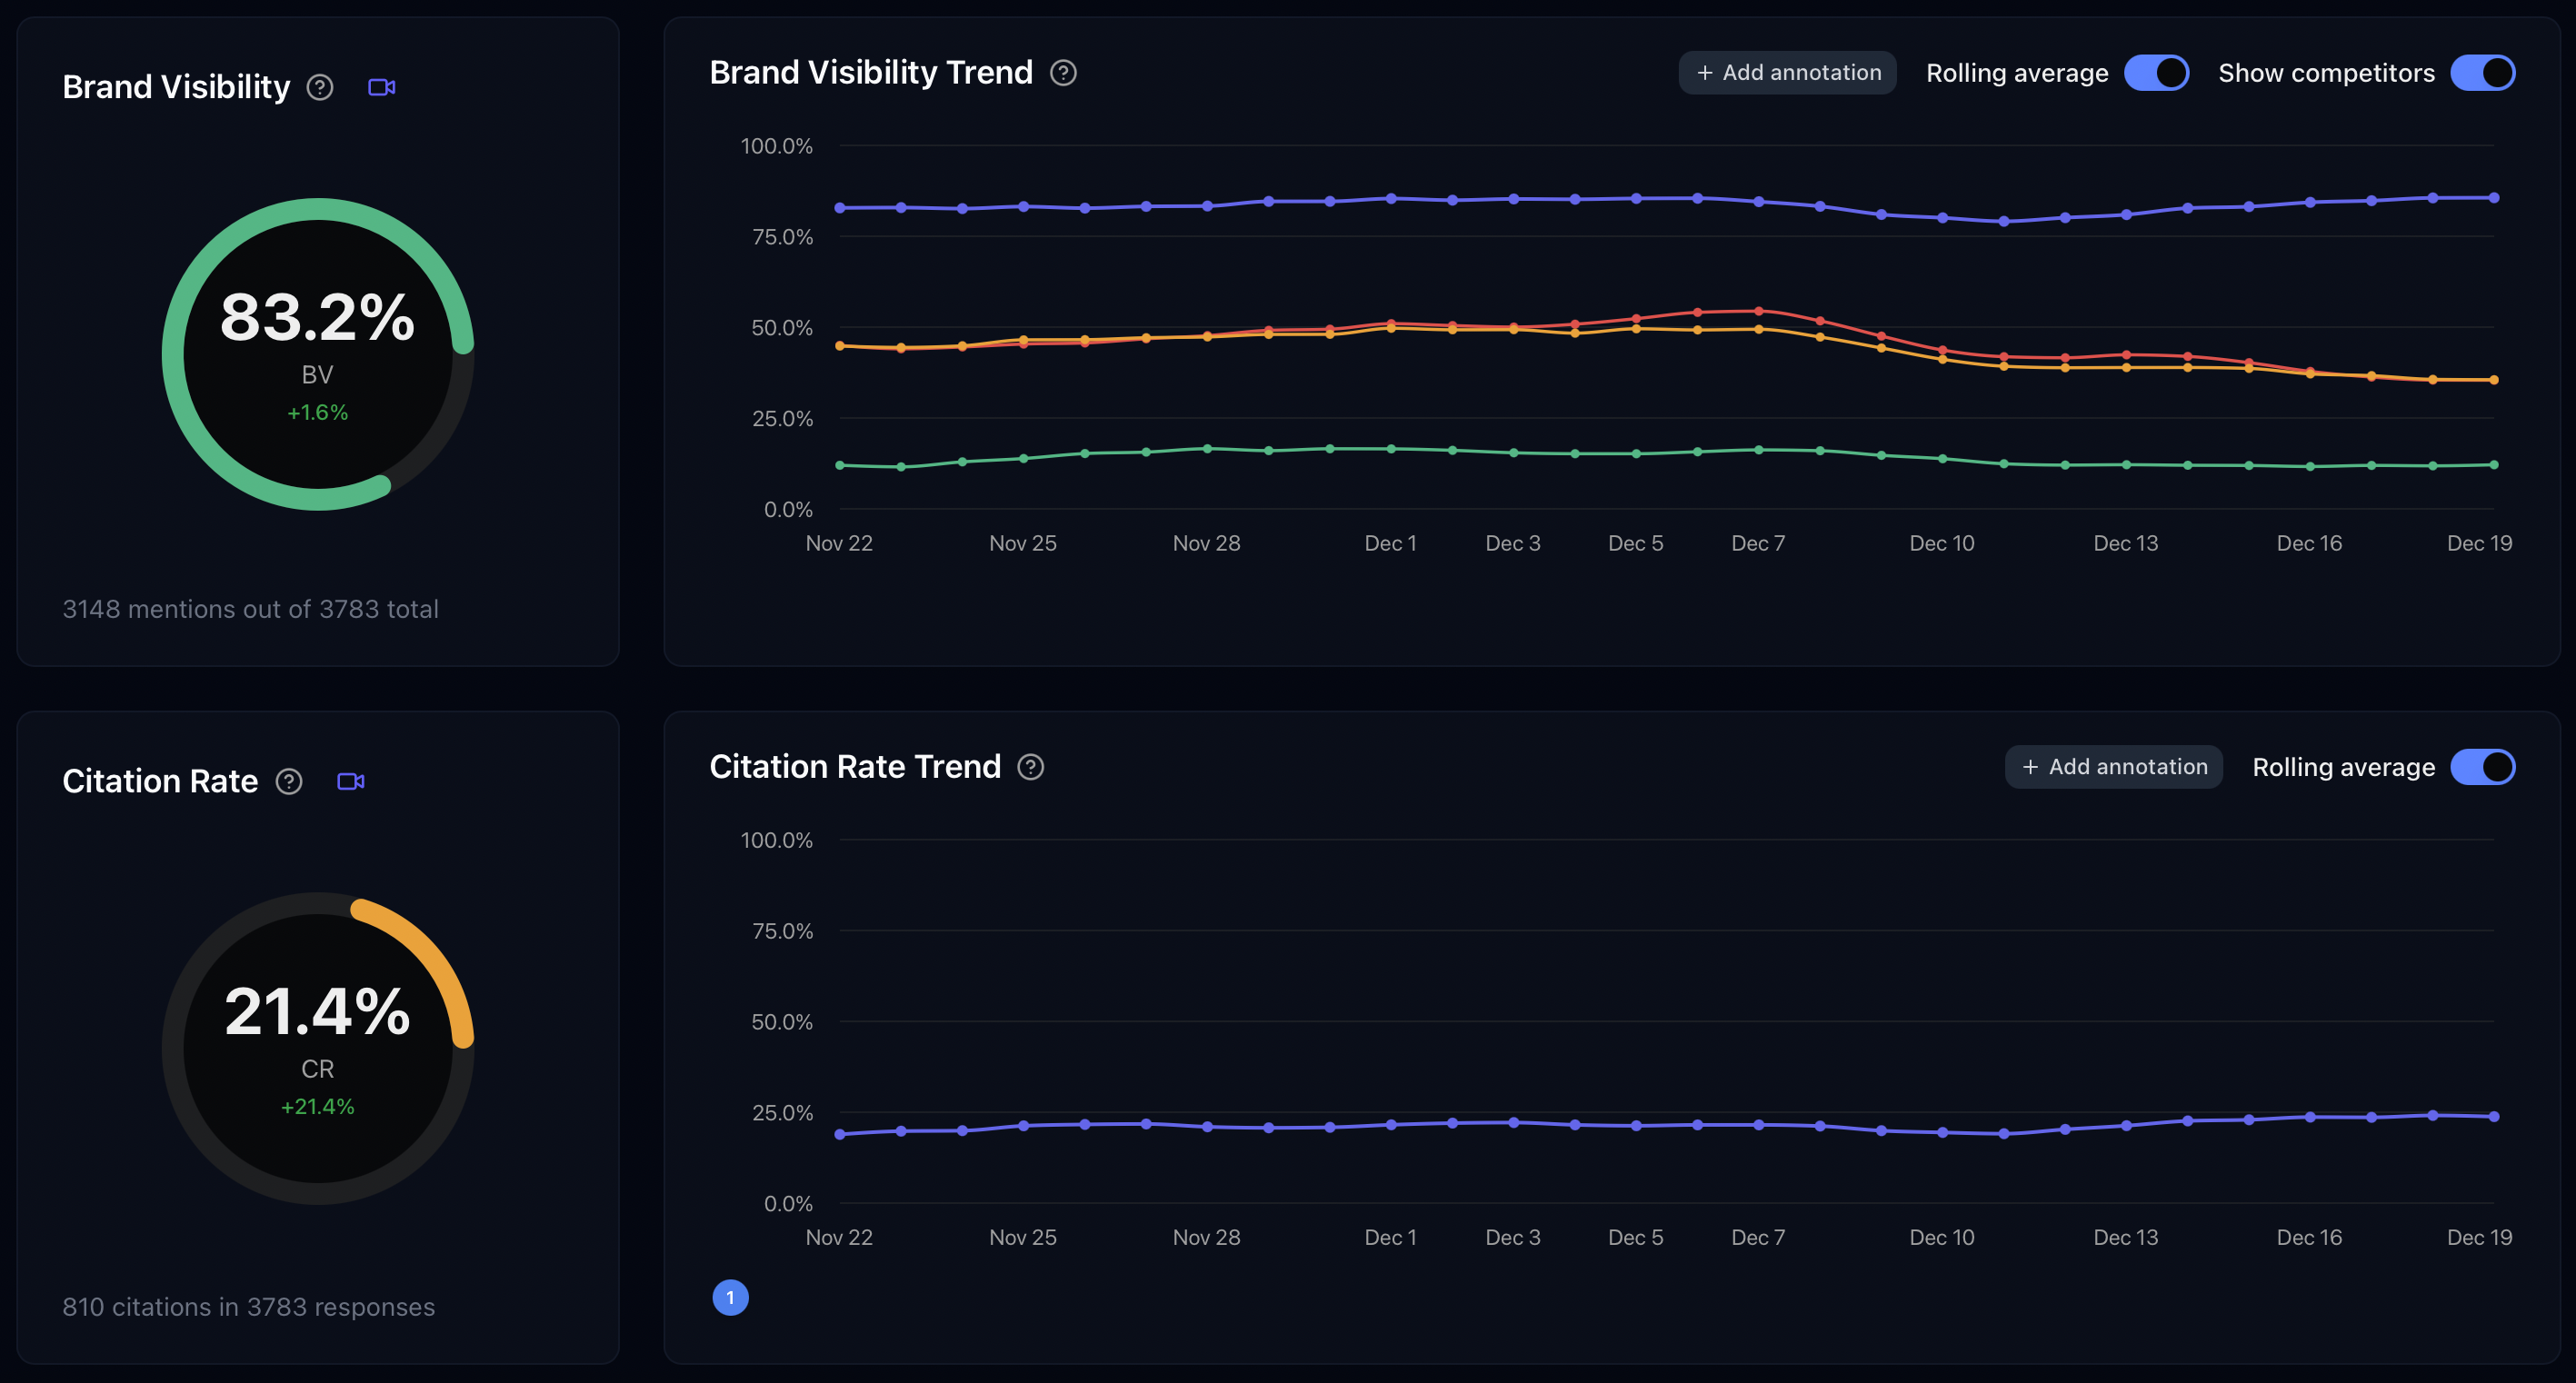Click the Citation Rate help question icon
Image resolution: width=2576 pixels, height=1383 pixels.
pyautogui.click(x=289, y=782)
